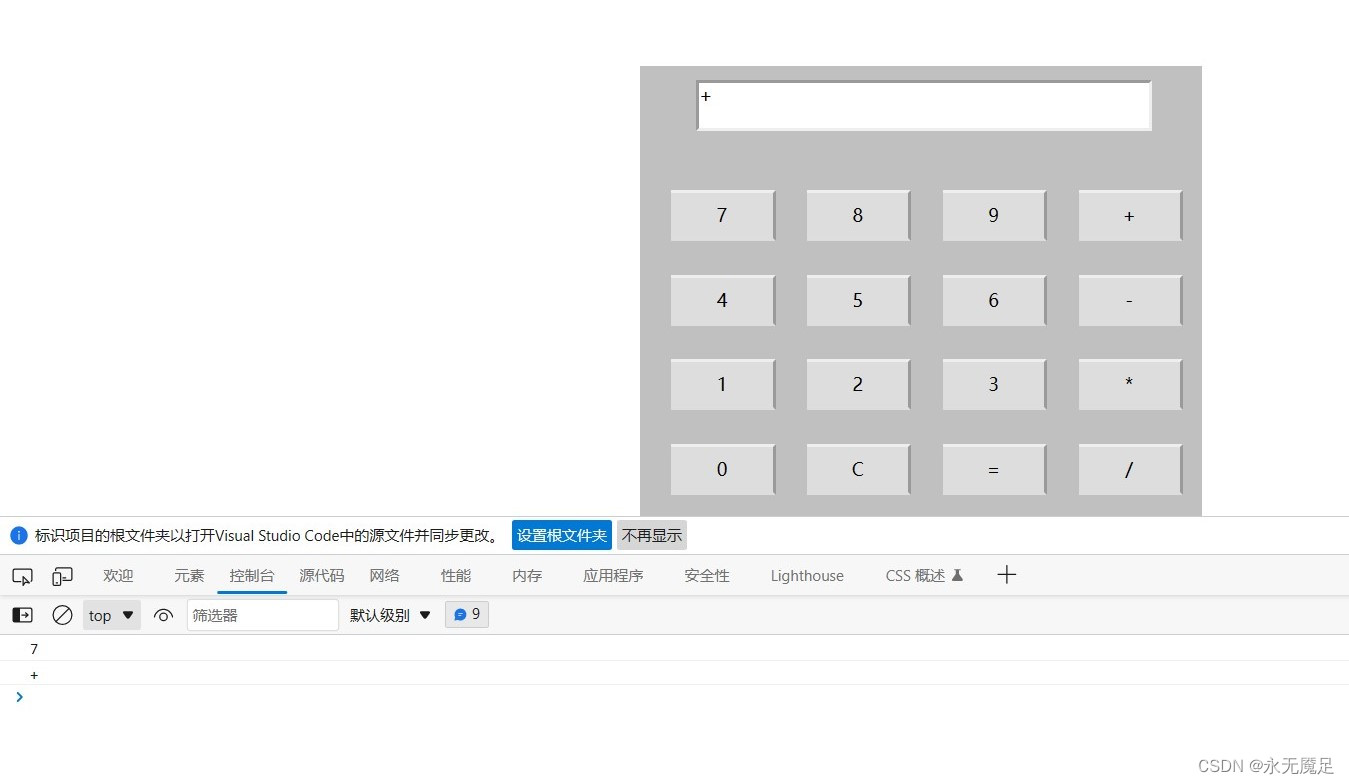This screenshot has width=1349, height=784.
Task: Tap calculator key 8
Action: pos(859,216)
